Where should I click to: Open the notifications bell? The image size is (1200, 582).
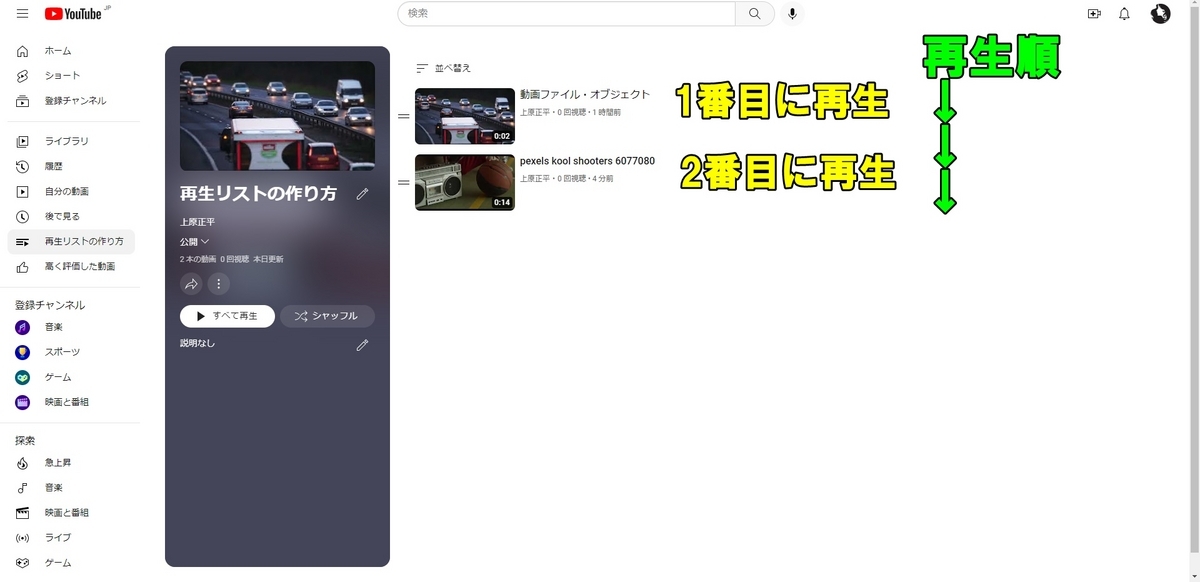[x=1123, y=14]
